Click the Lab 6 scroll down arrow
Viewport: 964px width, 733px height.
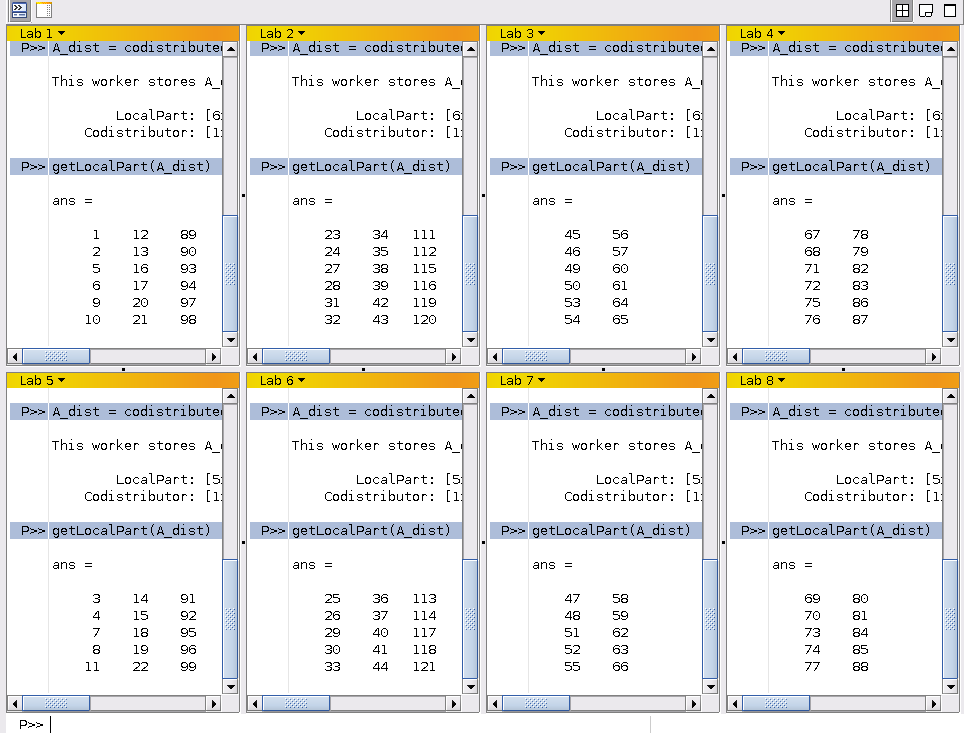pos(470,687)
